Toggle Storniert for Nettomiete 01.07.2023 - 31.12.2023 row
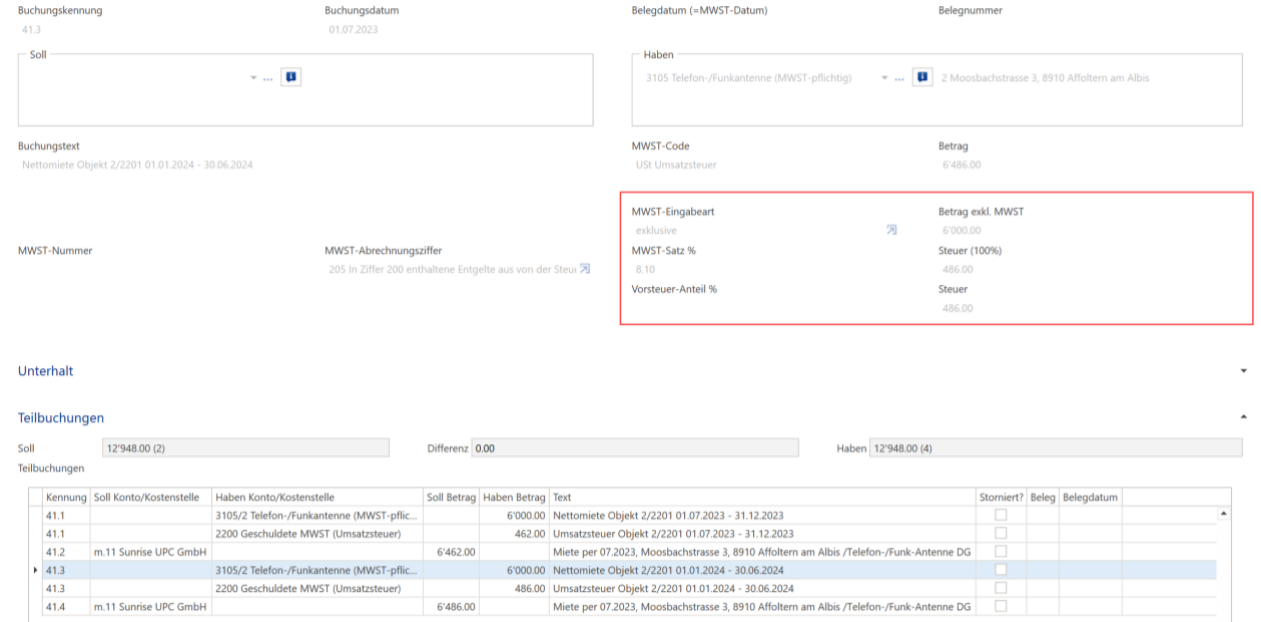Screen dimensions: 1261x622 [x=1000, y=515]
